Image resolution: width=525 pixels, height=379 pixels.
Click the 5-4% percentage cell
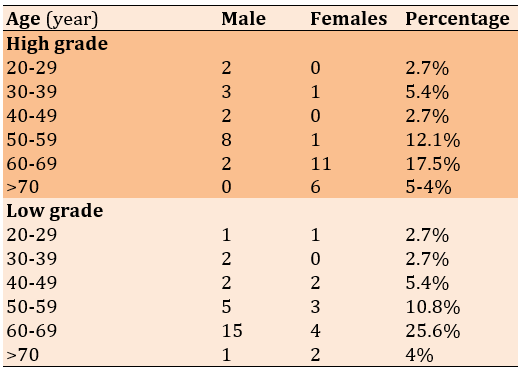[x=428, y=187]
